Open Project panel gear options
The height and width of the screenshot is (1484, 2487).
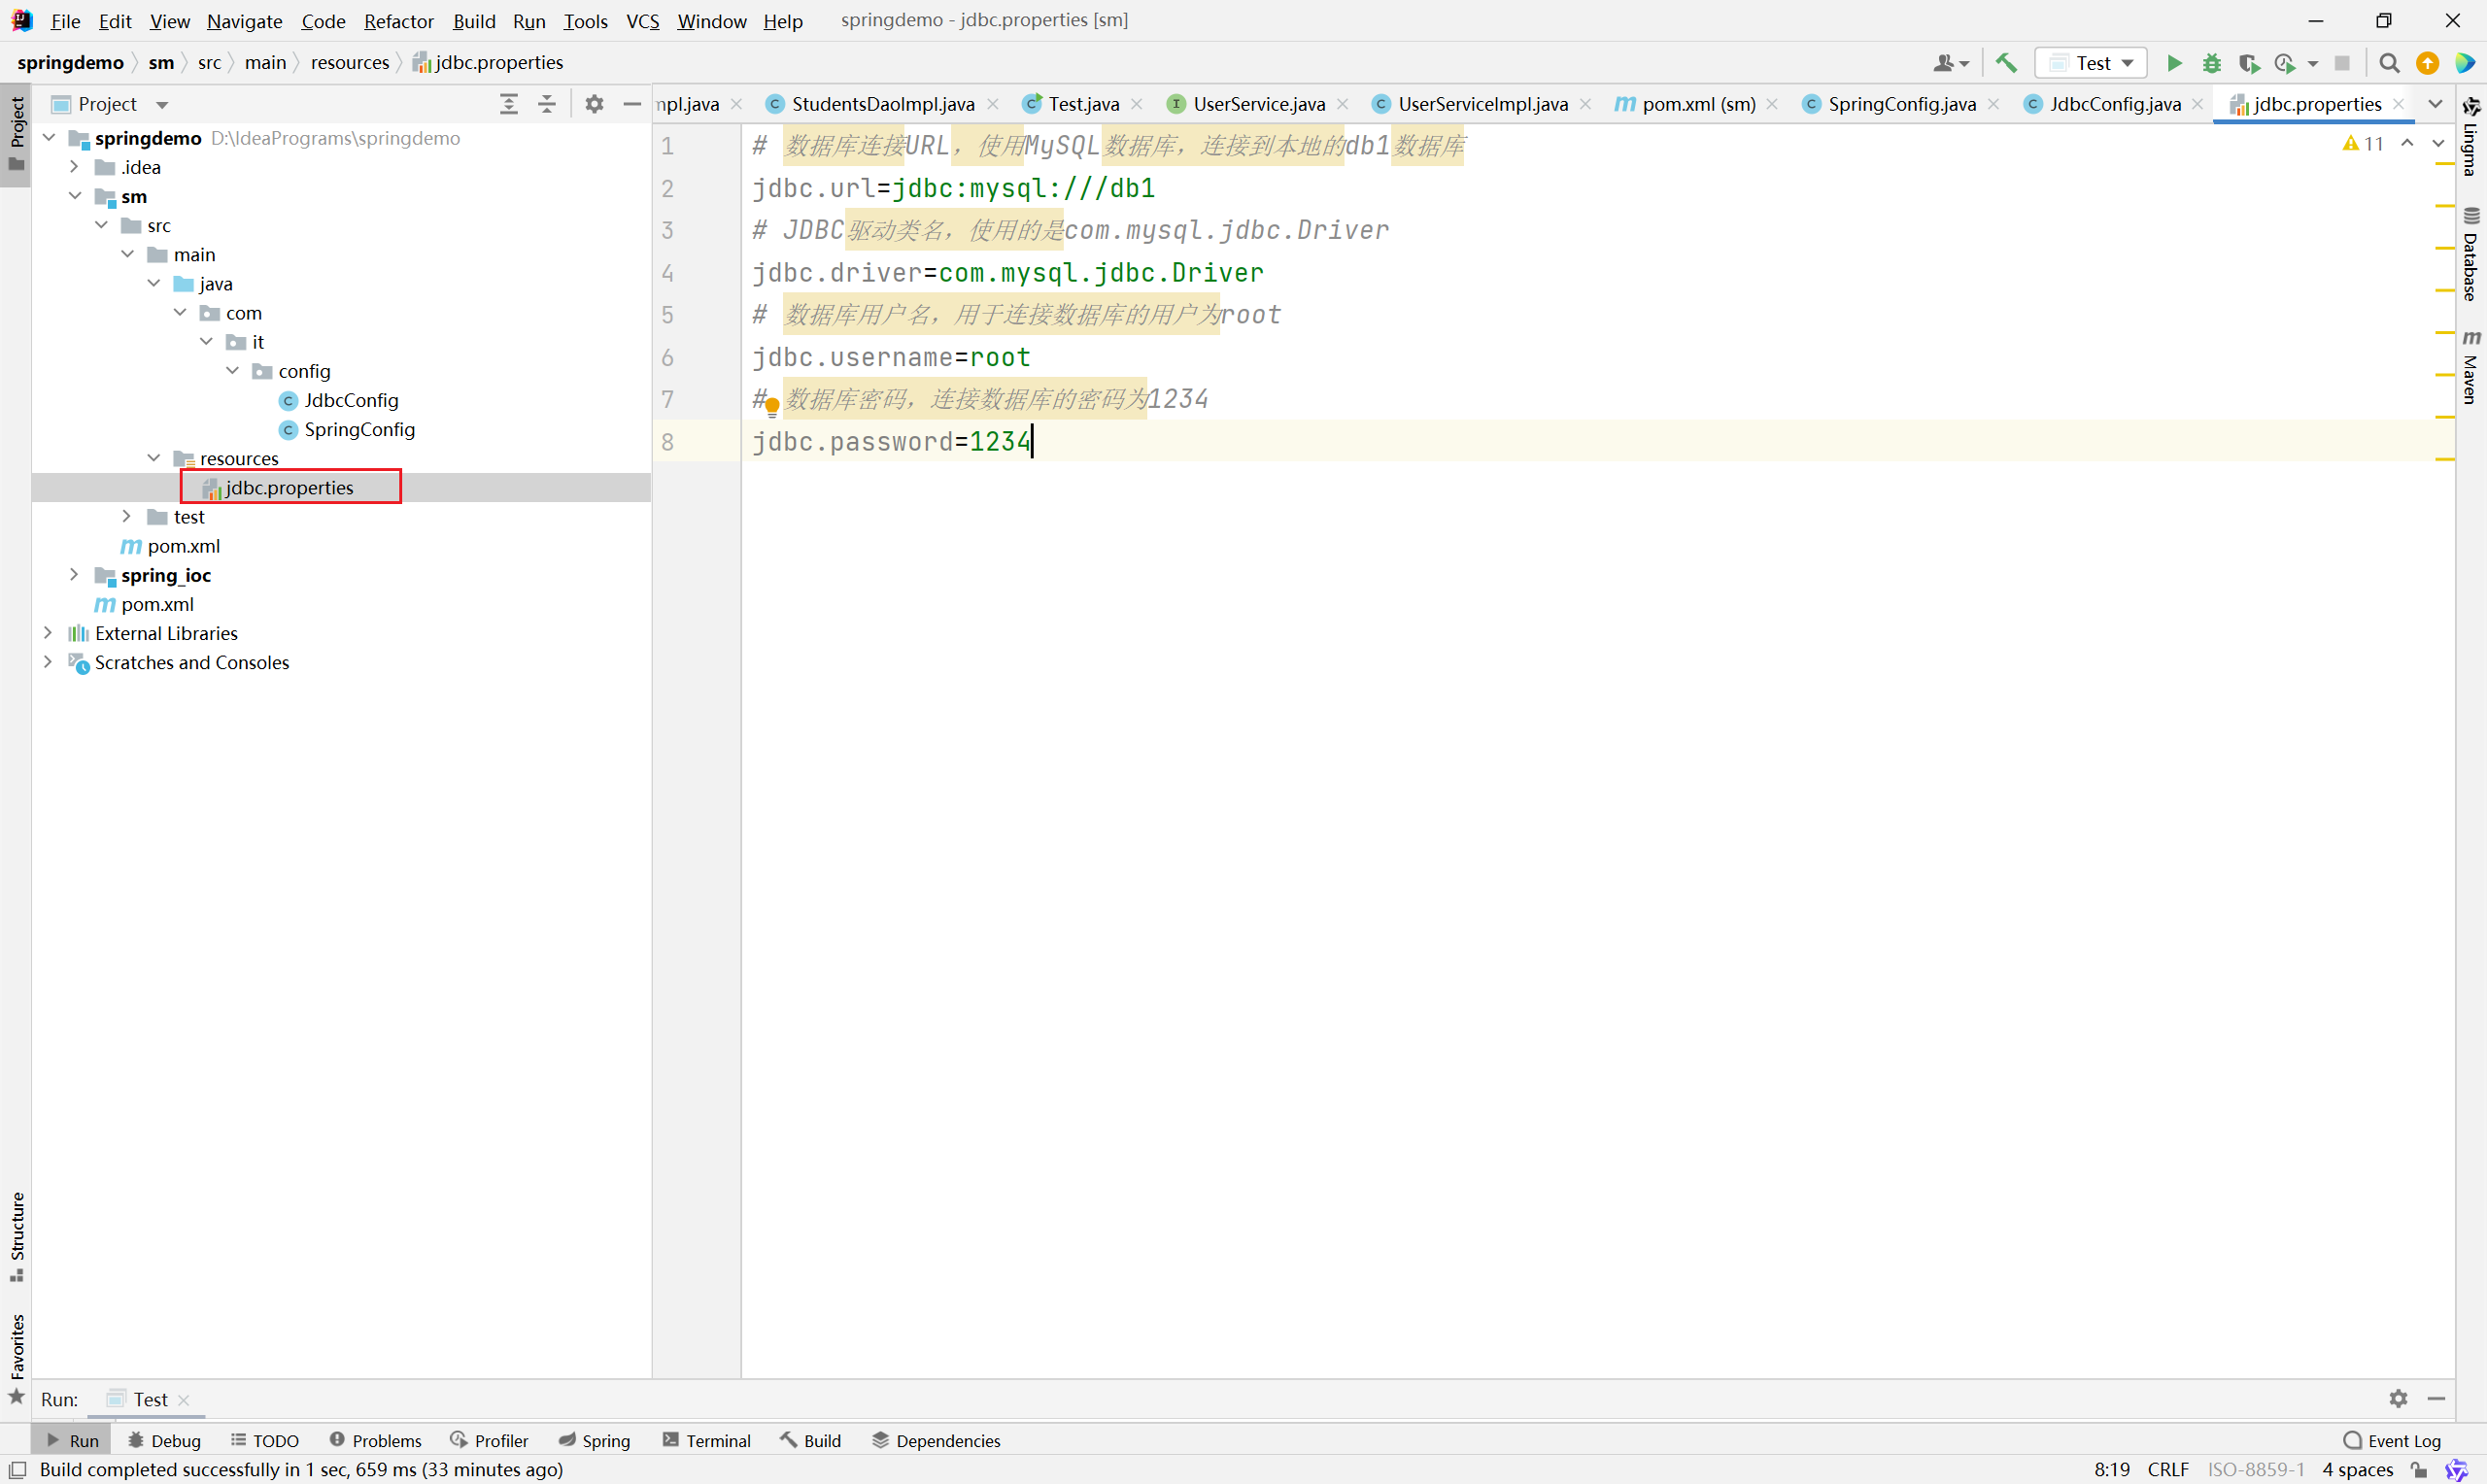pos(594,104)
